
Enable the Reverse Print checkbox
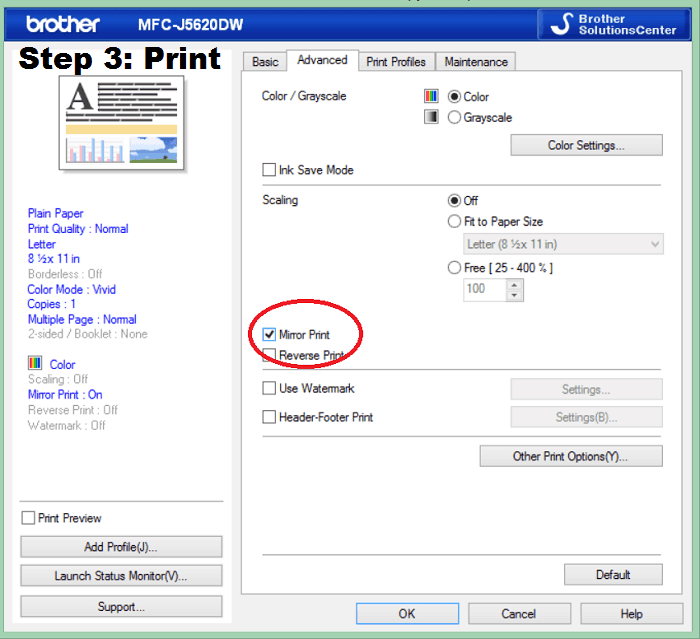coord(269,355)
